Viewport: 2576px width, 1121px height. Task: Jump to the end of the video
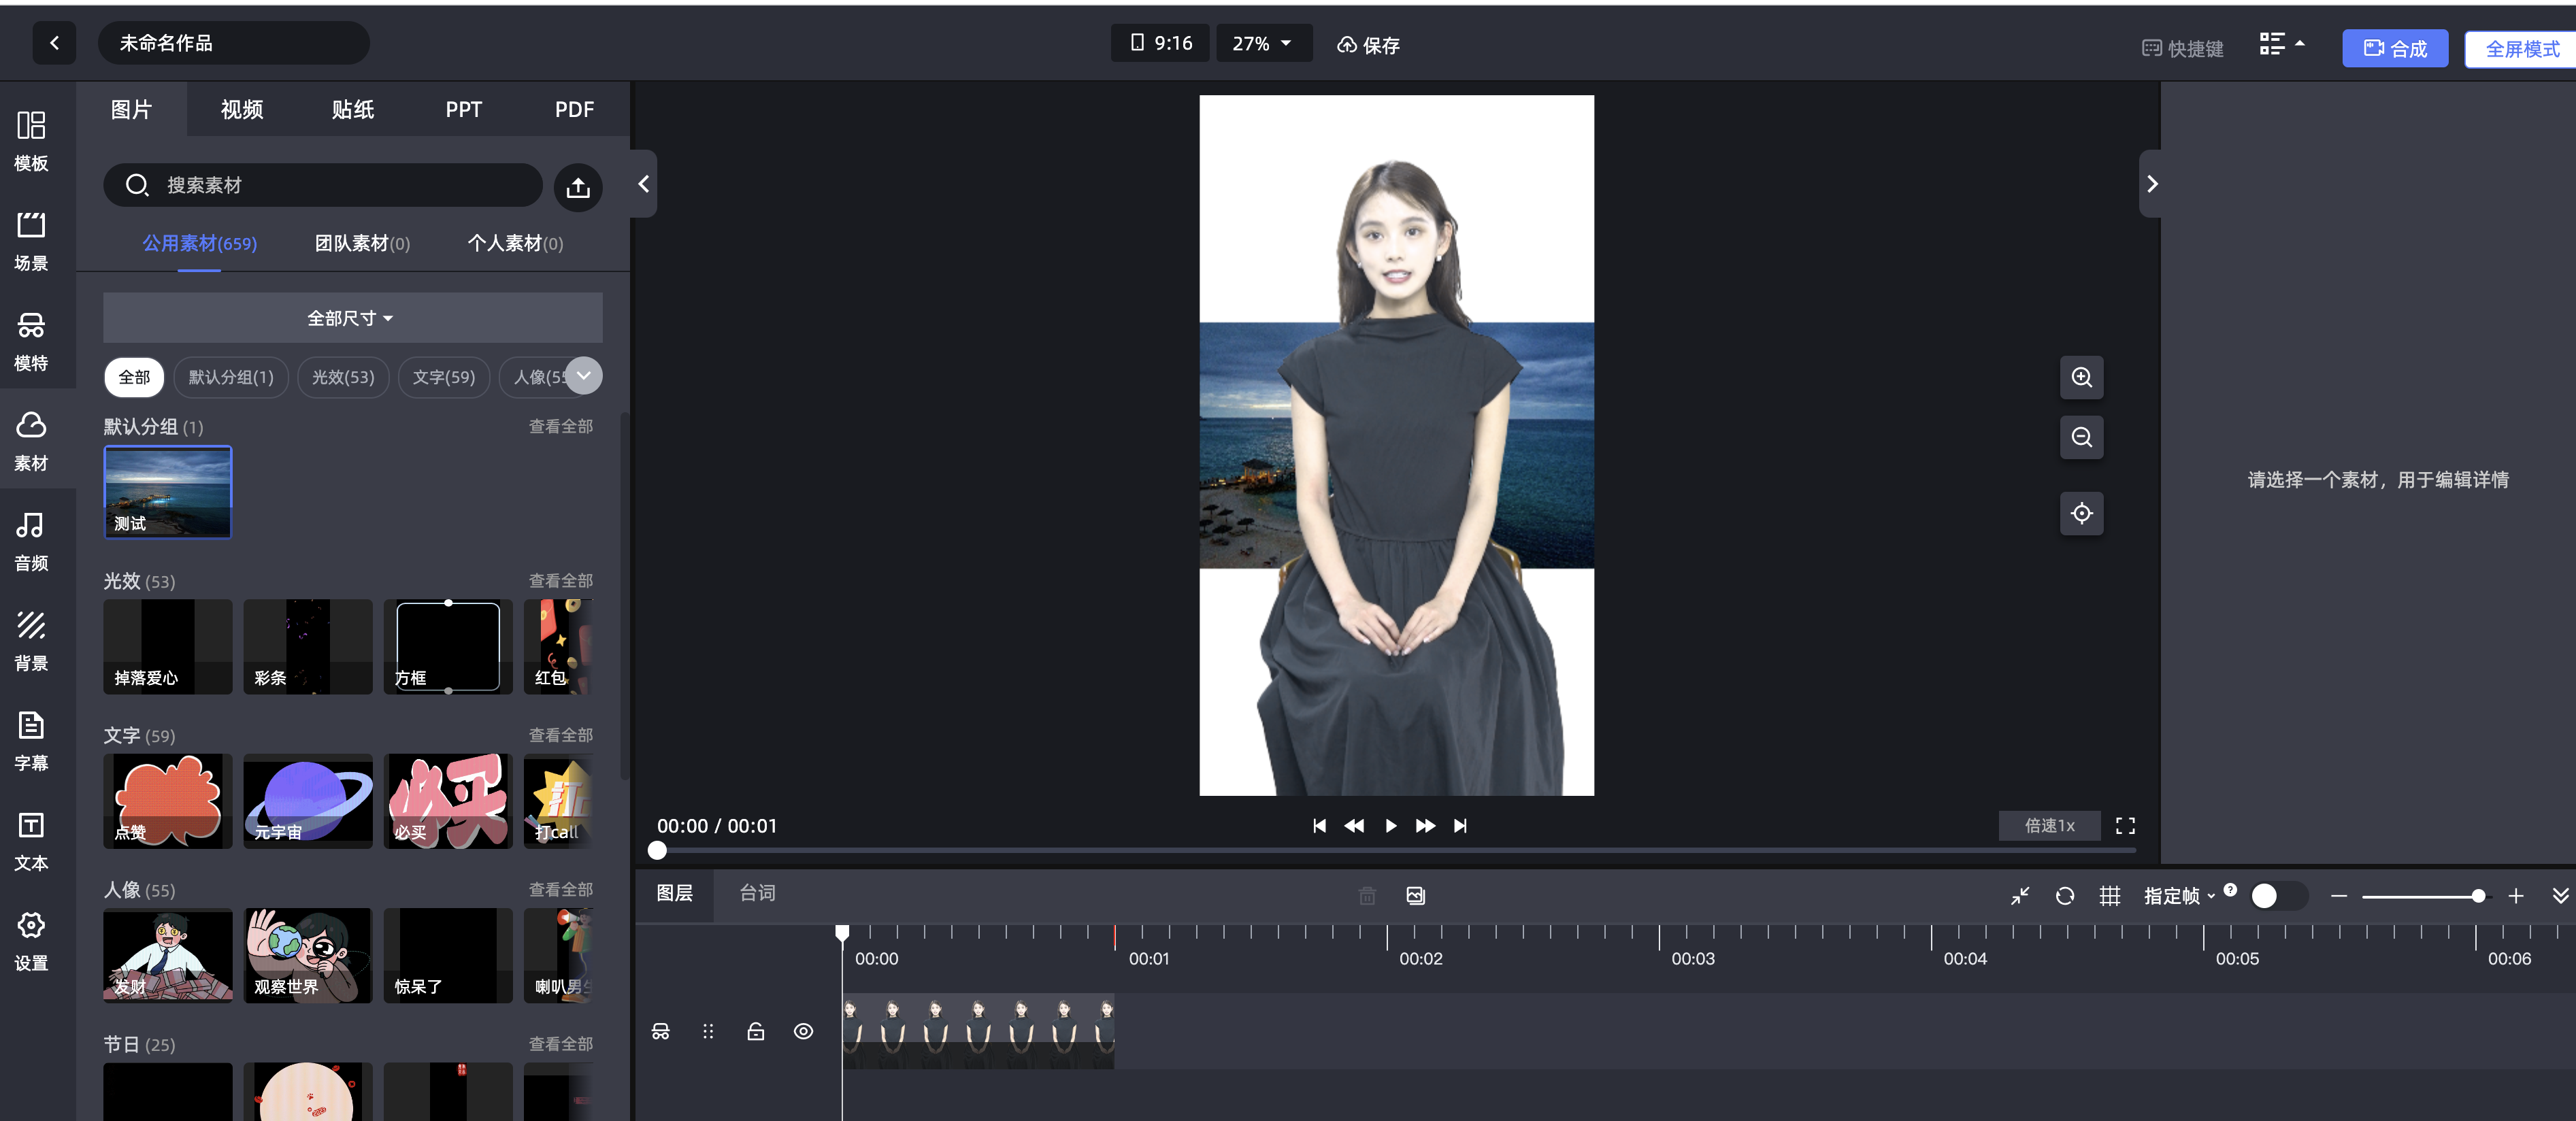tap(1460, 825)
